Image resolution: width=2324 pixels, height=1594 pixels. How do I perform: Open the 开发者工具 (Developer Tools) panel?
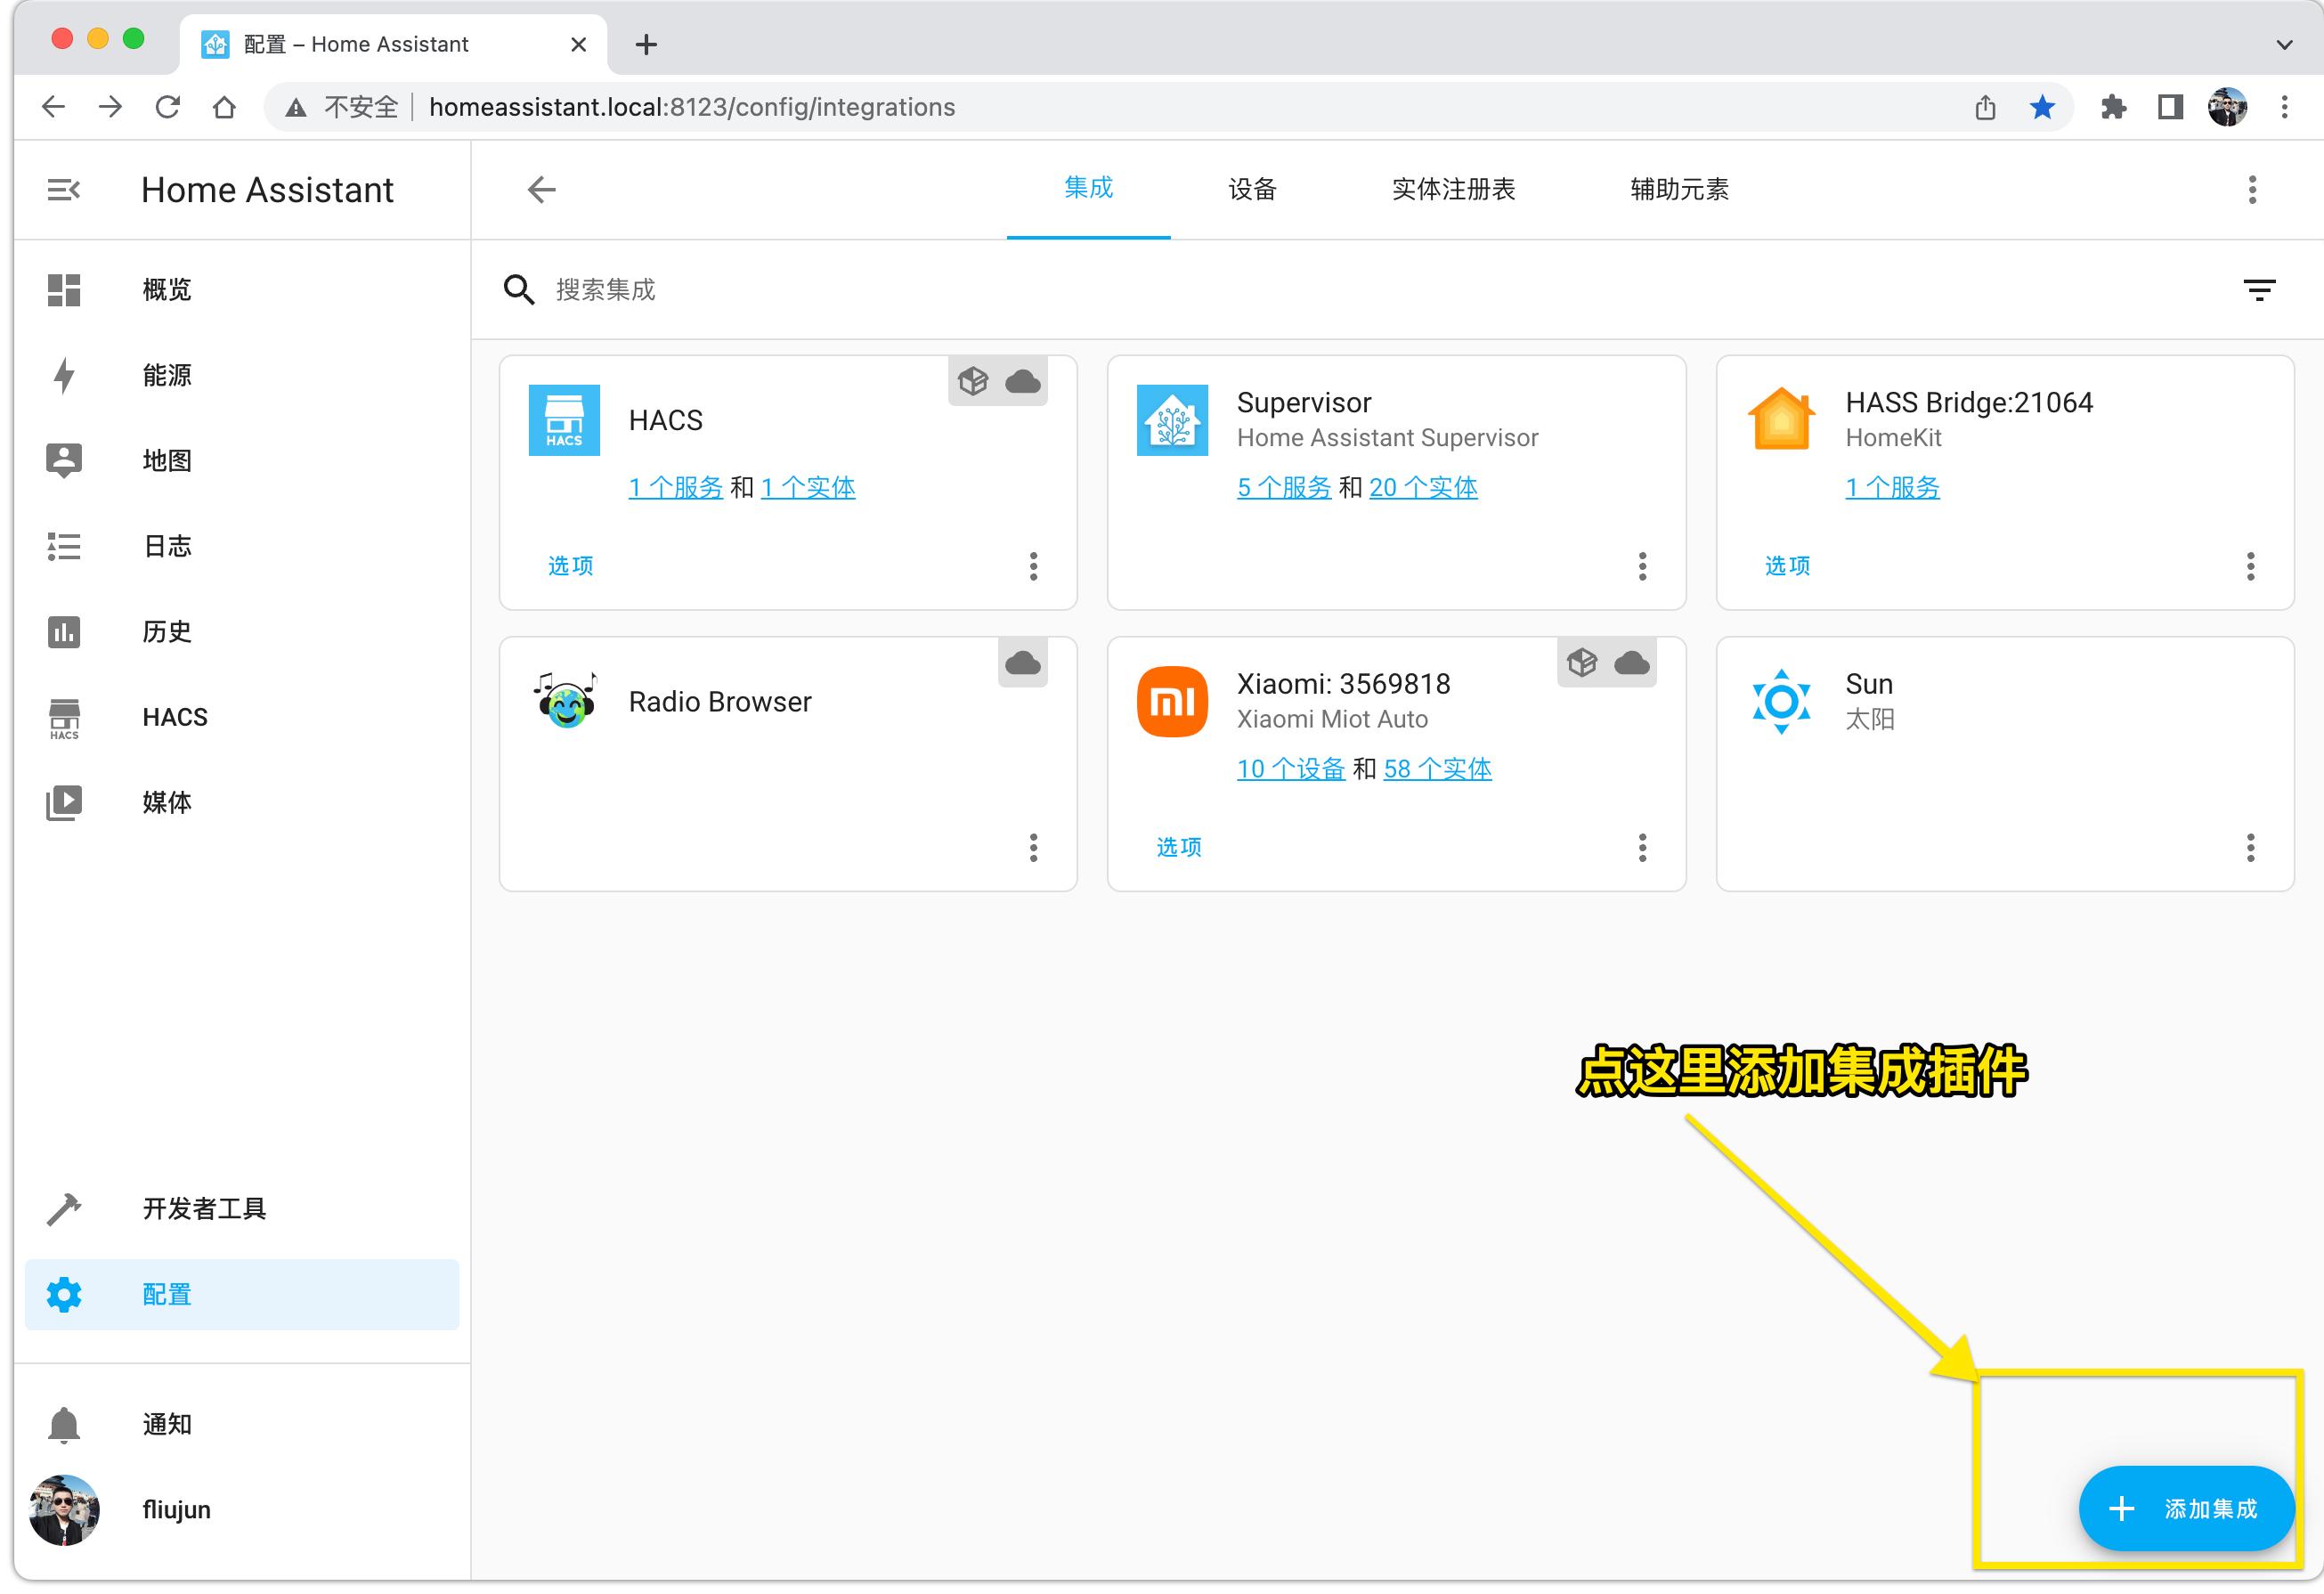coord(205,1208)
